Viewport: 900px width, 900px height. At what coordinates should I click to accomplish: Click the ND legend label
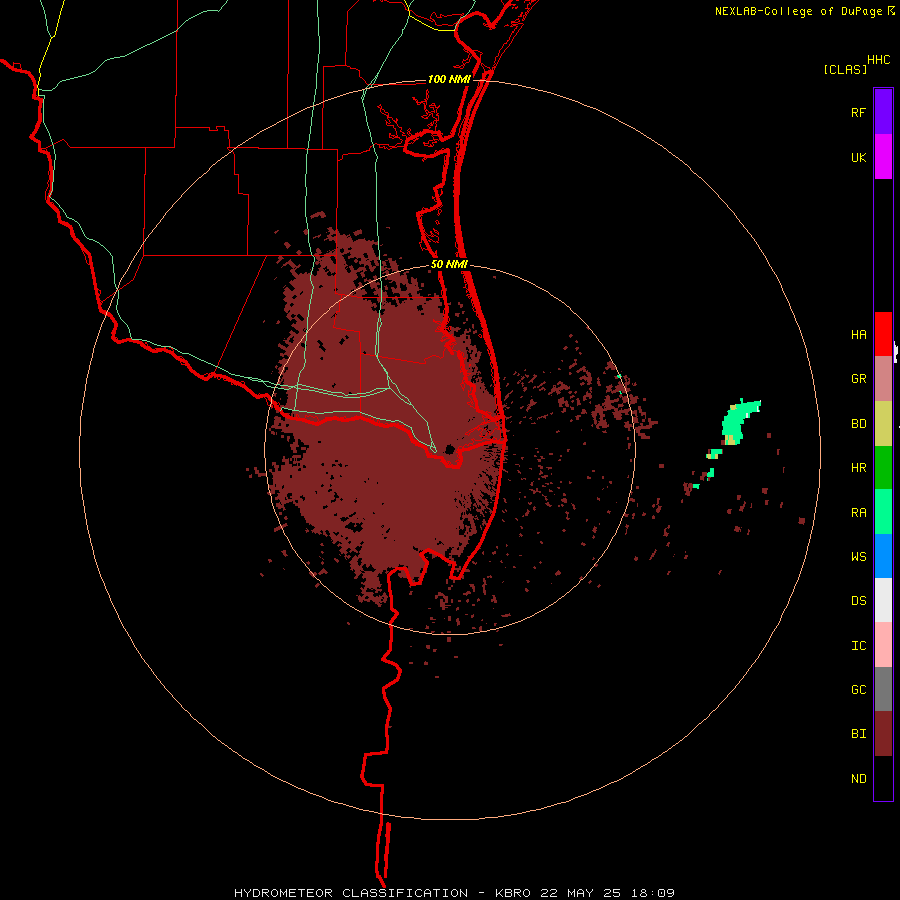[858, 779]
